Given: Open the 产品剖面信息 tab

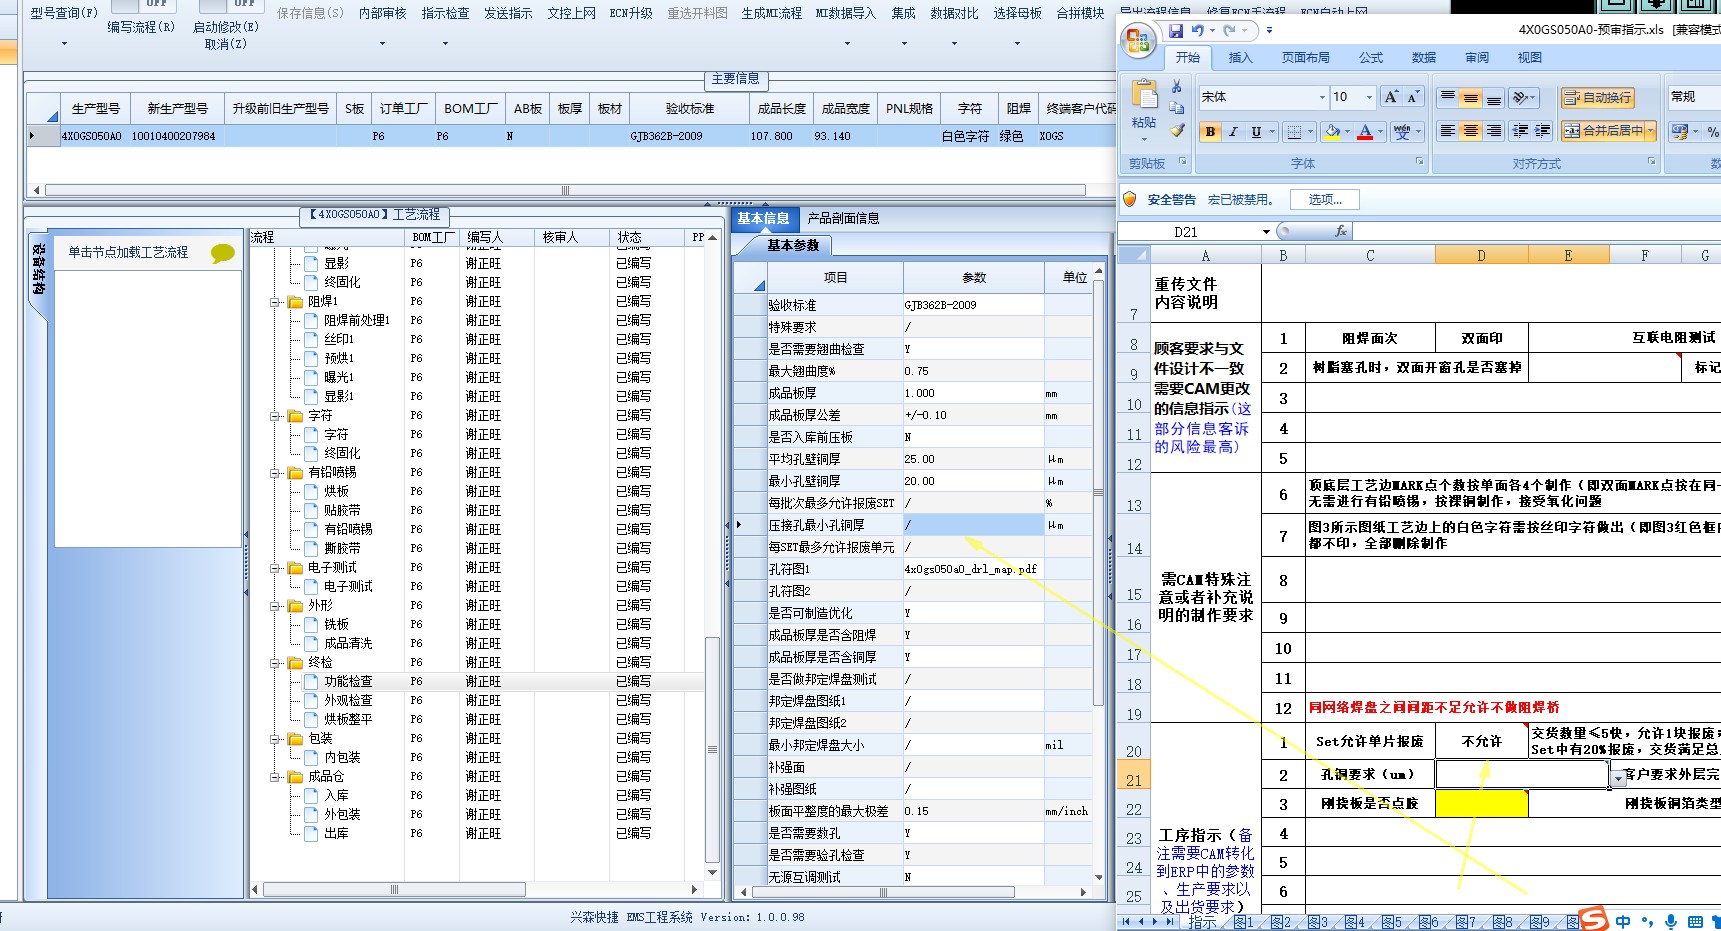Looking at the screenshot, I should [x=843, y=218].
